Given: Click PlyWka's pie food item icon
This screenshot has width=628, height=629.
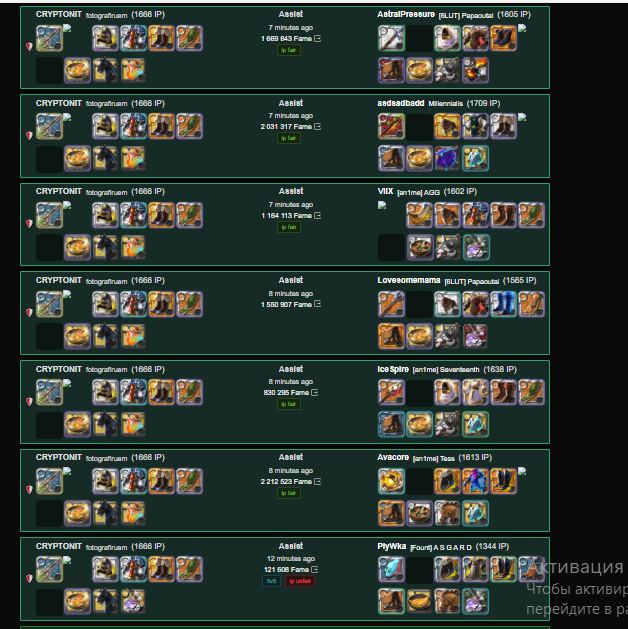Looking at the screenshot, I should 419,601.
